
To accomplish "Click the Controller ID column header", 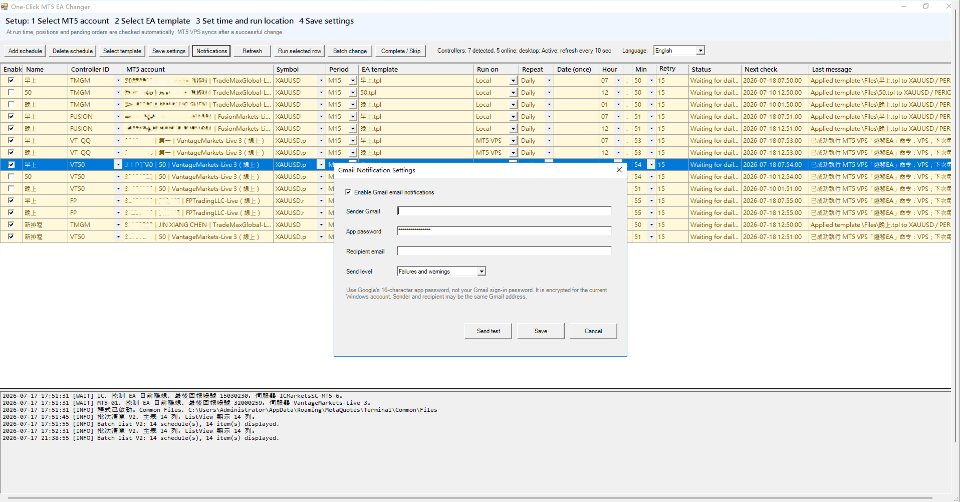I will (x=95, y=69).
